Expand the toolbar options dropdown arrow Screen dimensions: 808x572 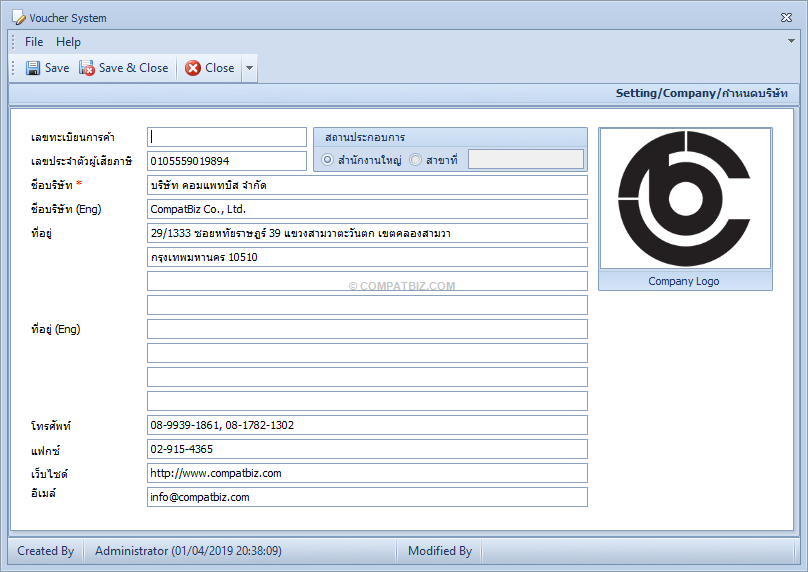pos(249,68)
